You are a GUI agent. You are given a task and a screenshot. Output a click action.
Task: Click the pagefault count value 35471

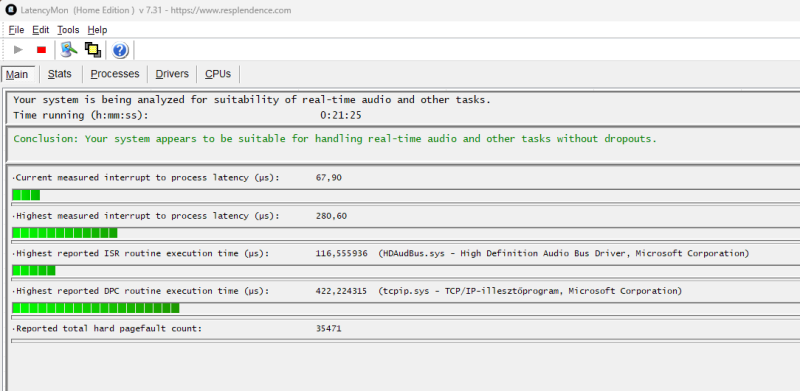pos(329,329)
